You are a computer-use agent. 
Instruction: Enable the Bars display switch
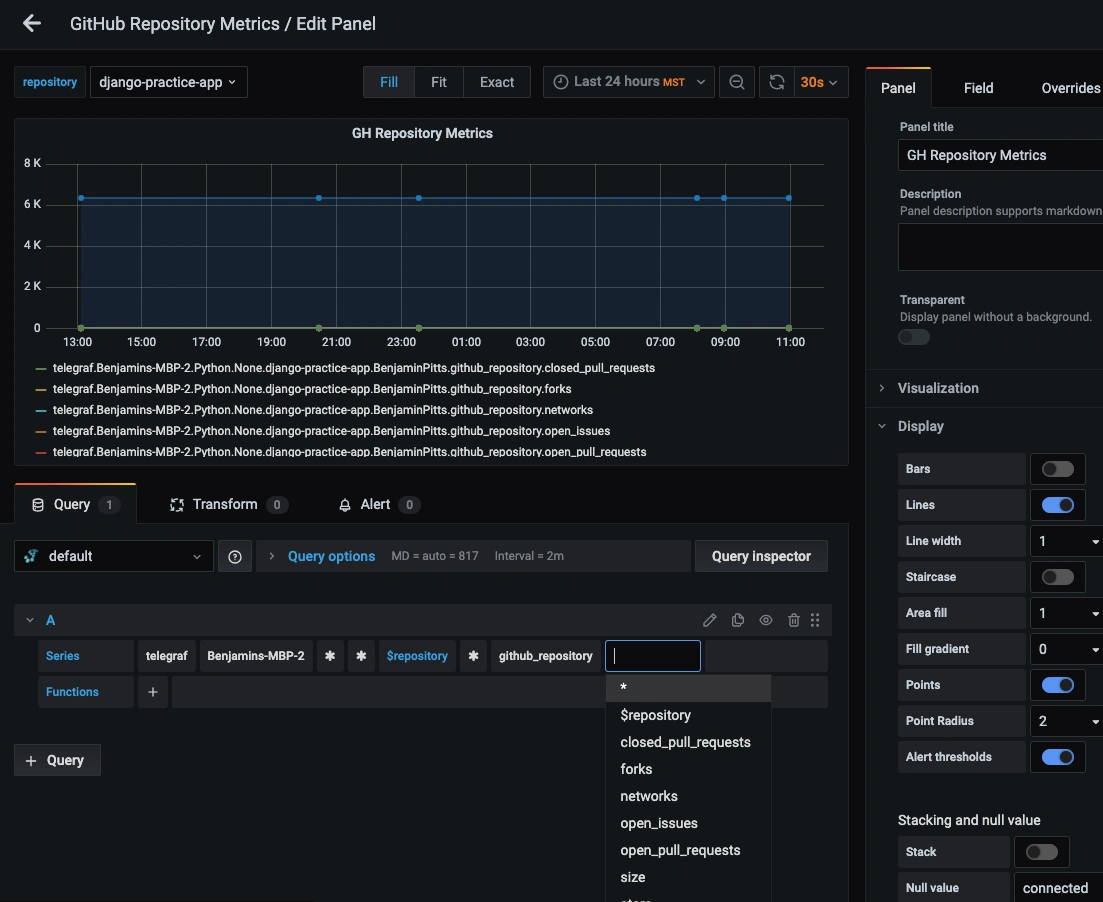point(1057,469)
